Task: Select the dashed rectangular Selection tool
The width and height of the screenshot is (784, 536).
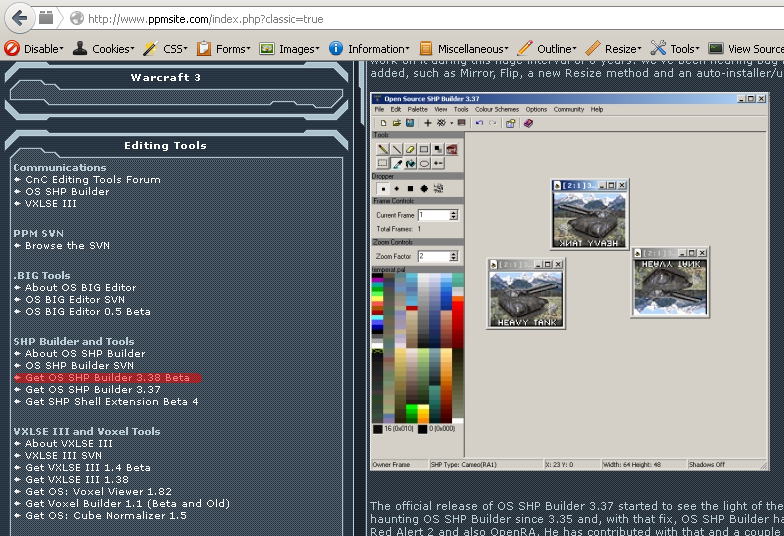Action: click(x=382, y=163)
